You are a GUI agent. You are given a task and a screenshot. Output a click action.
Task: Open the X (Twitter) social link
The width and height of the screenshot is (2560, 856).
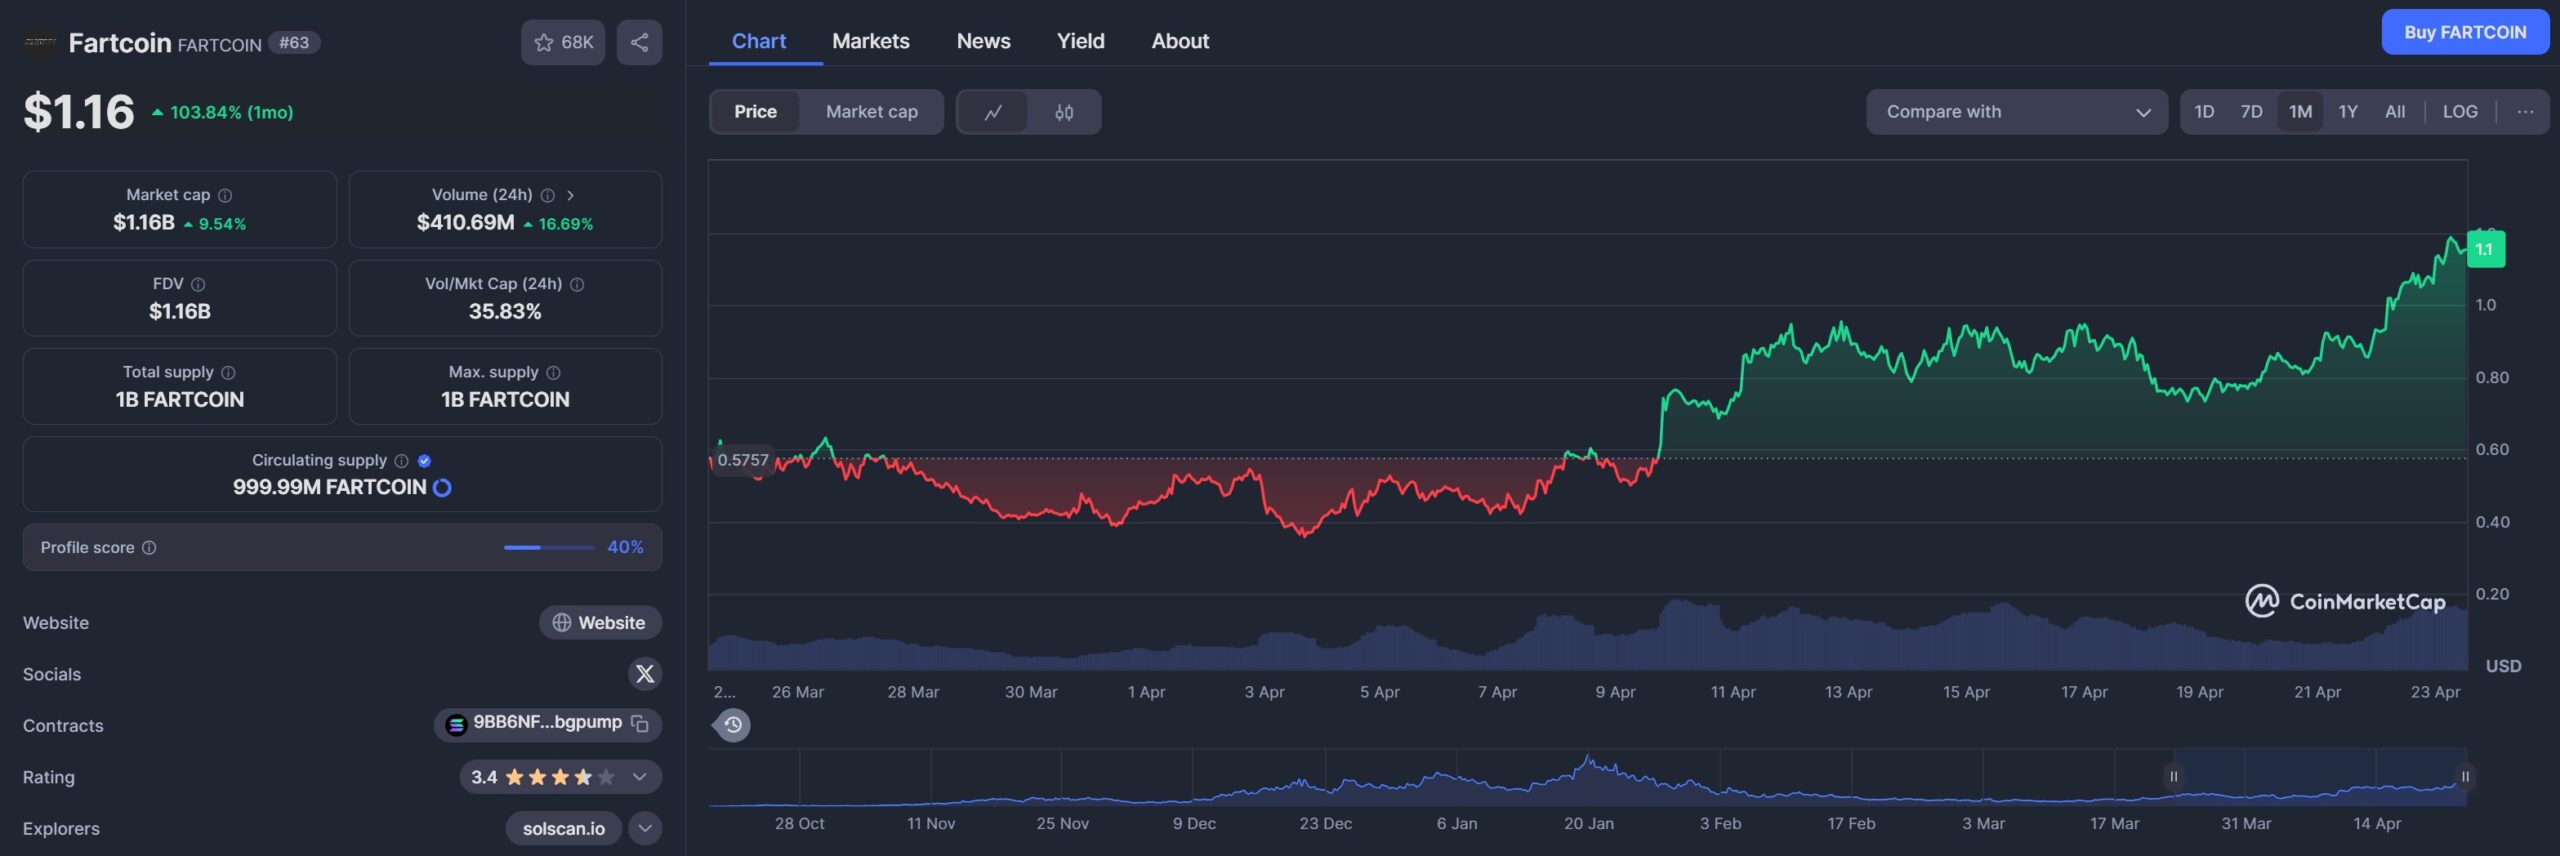pos(645,674)
